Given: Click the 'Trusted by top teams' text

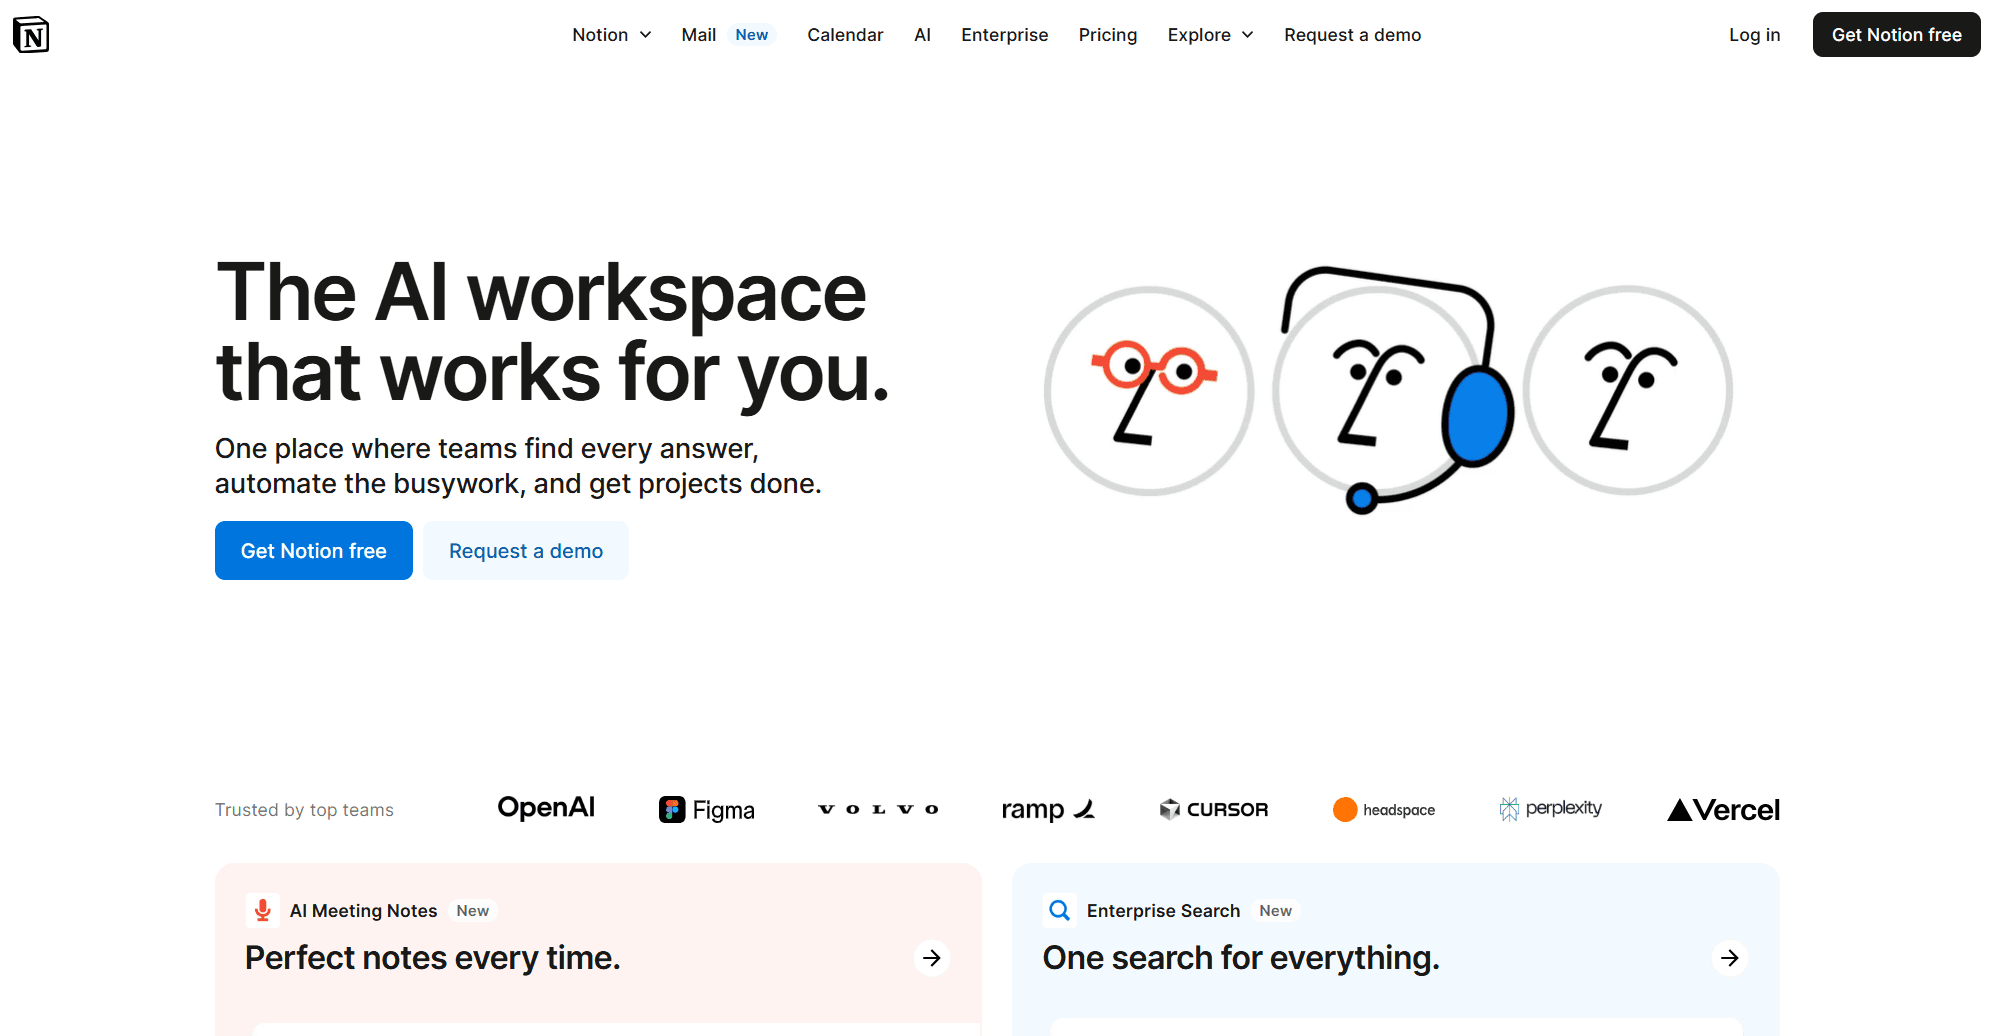Looking at the screenshot, I should [x=304, y=810].
